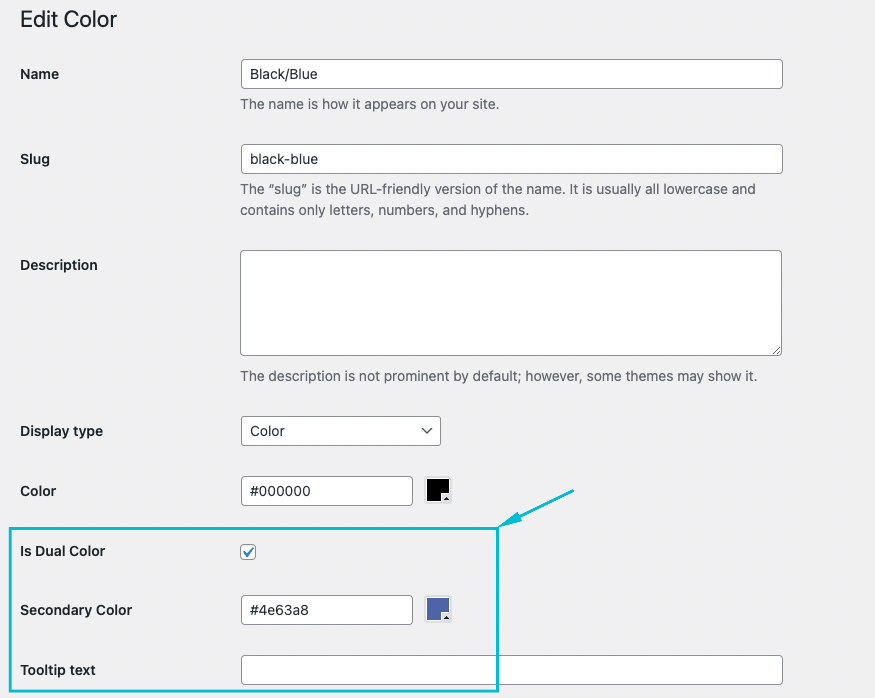Expand the Display type dropdown
The height and width of the screenshot is (698, 875).
[340, 431]
